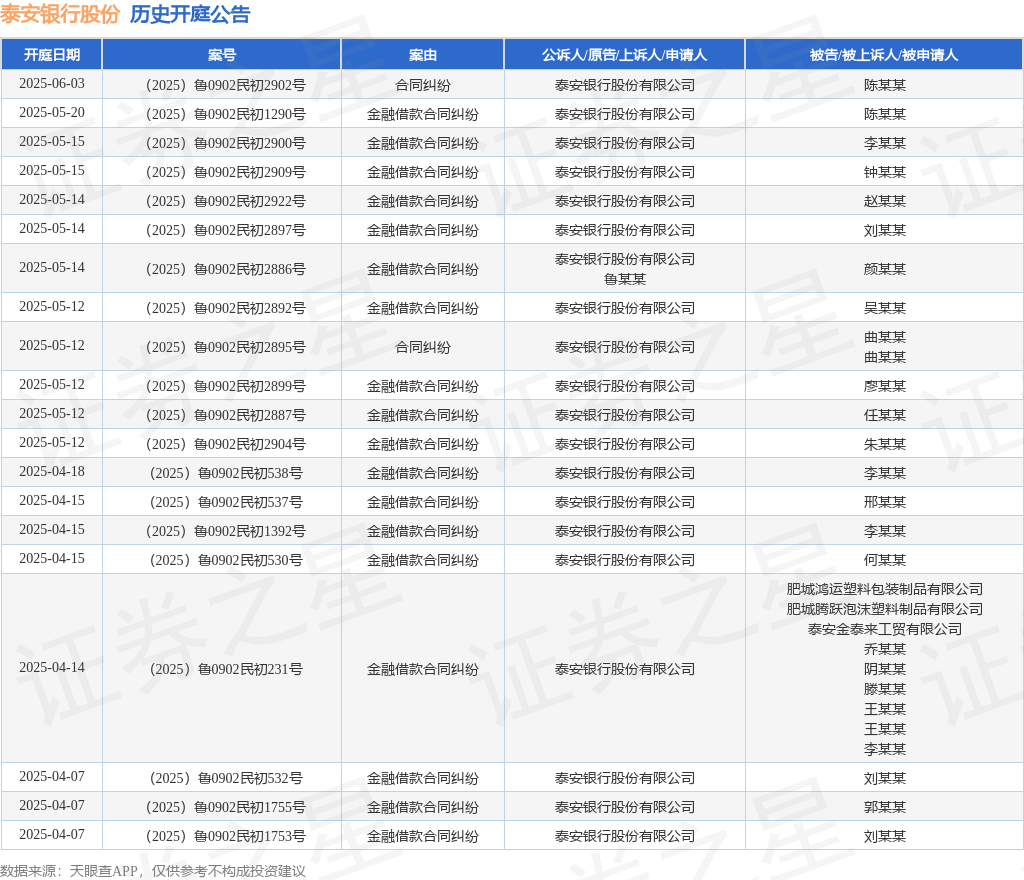The width and height of the screenshot is (1024, 880).
Task: Click 泰安银行股份有限公司 in the 1753号 row
Action: [624, 836]
